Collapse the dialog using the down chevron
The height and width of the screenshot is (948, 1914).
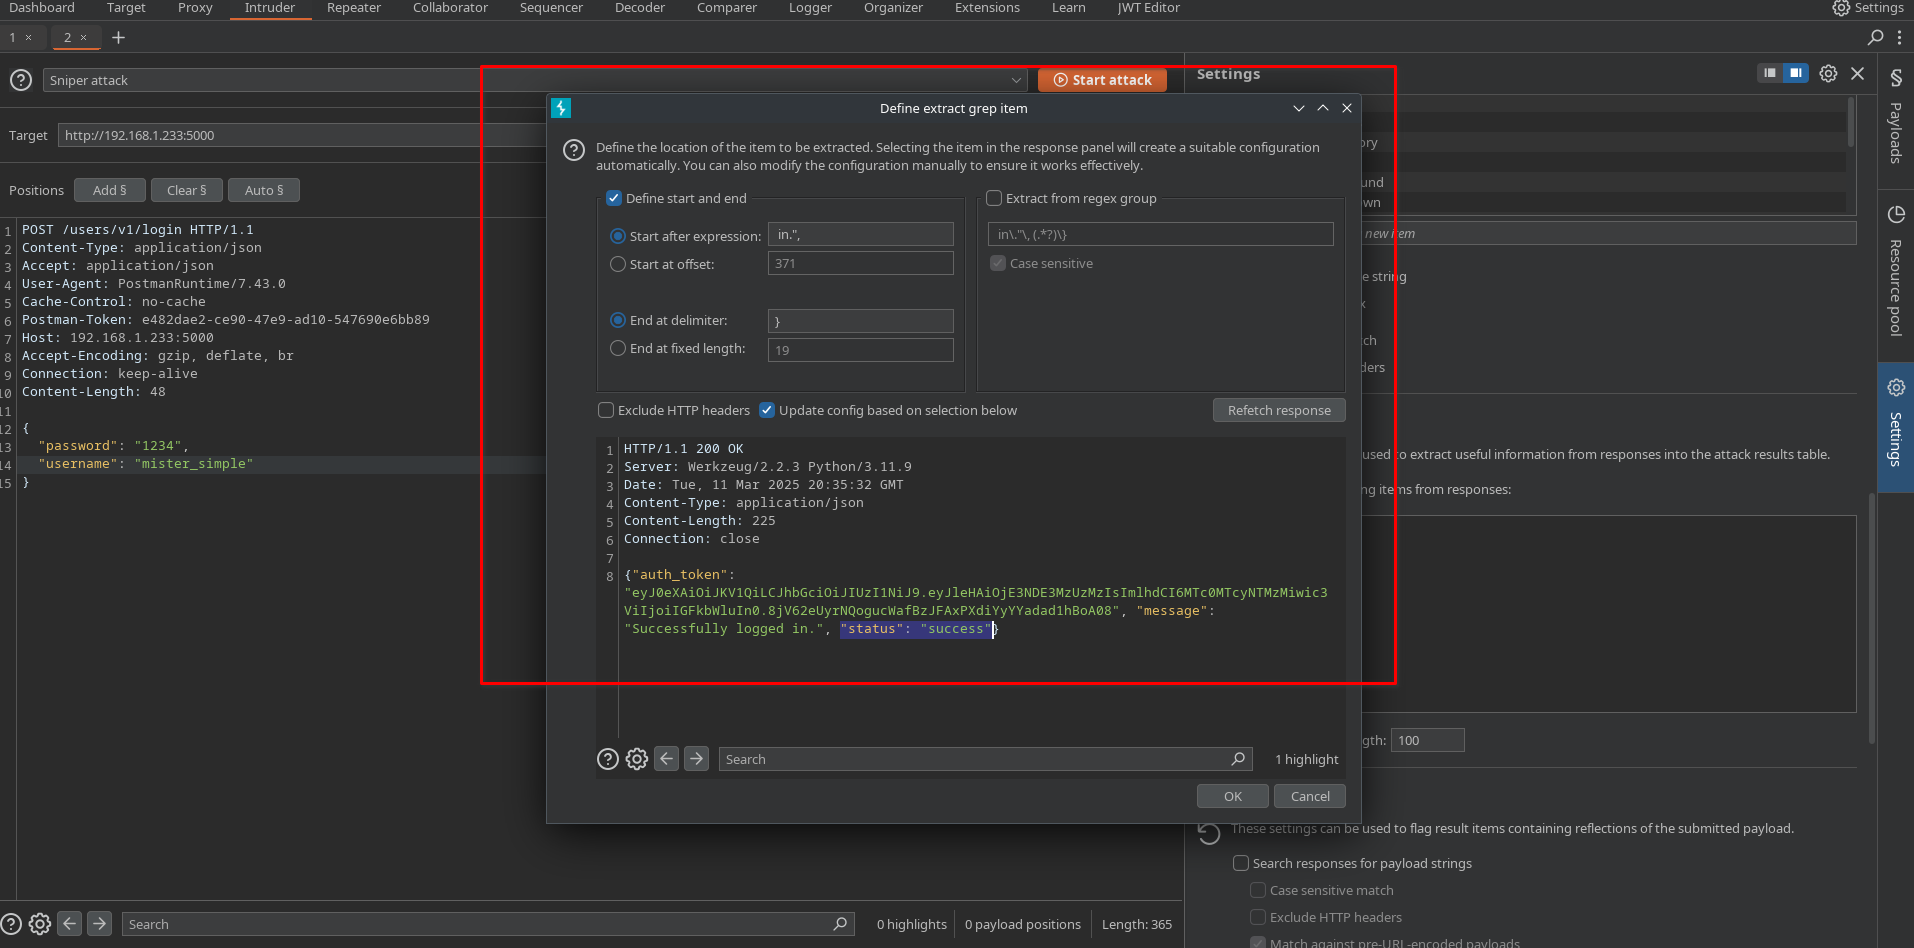coord(1298,108)
